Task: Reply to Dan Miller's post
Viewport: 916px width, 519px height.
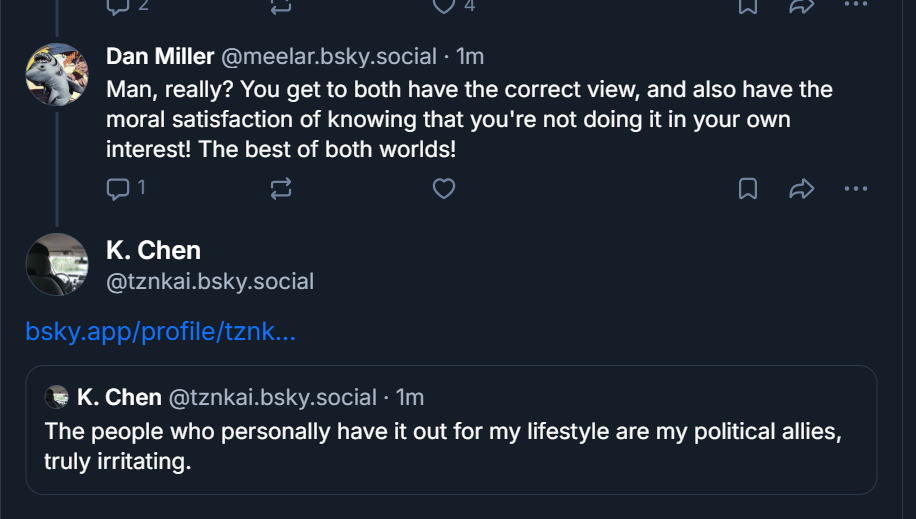Action: (x=119, y=188)
